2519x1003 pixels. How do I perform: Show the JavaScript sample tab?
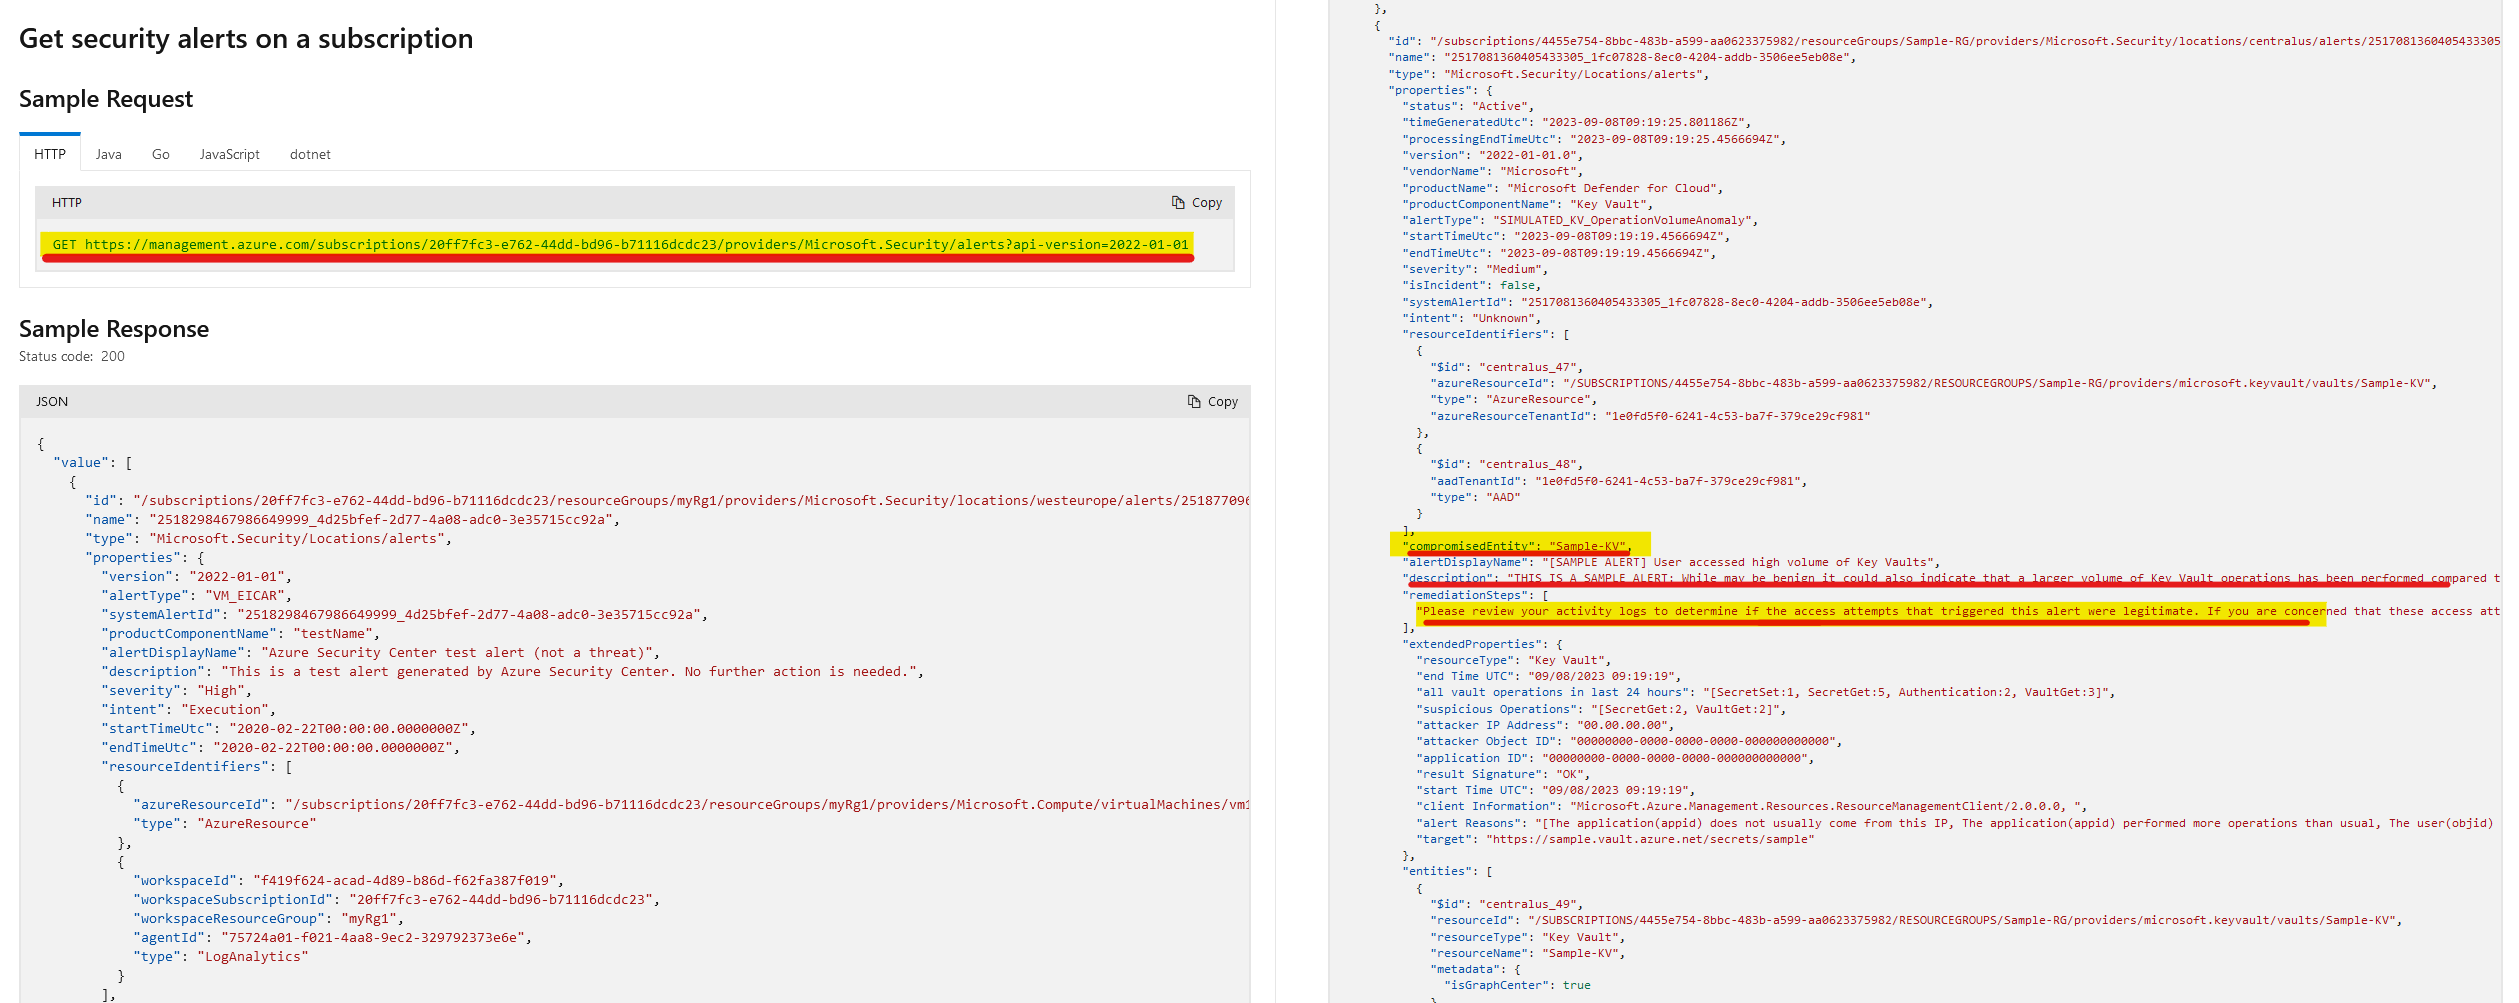pyautogui.click(x=229, y=154)
